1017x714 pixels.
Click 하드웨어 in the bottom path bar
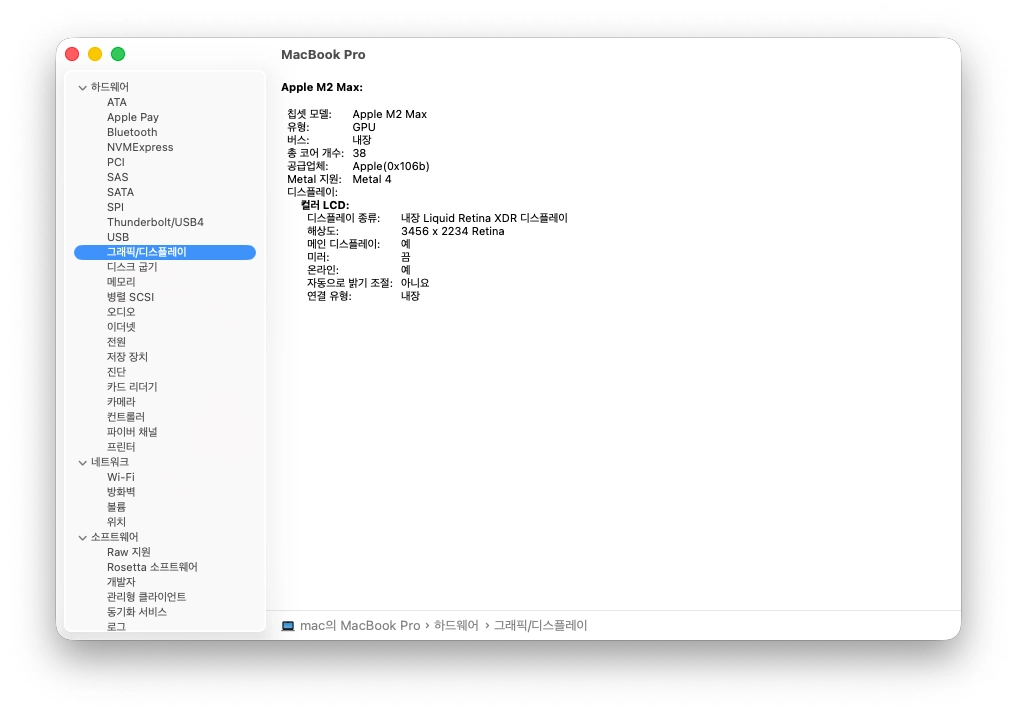(x=456, y=626)
